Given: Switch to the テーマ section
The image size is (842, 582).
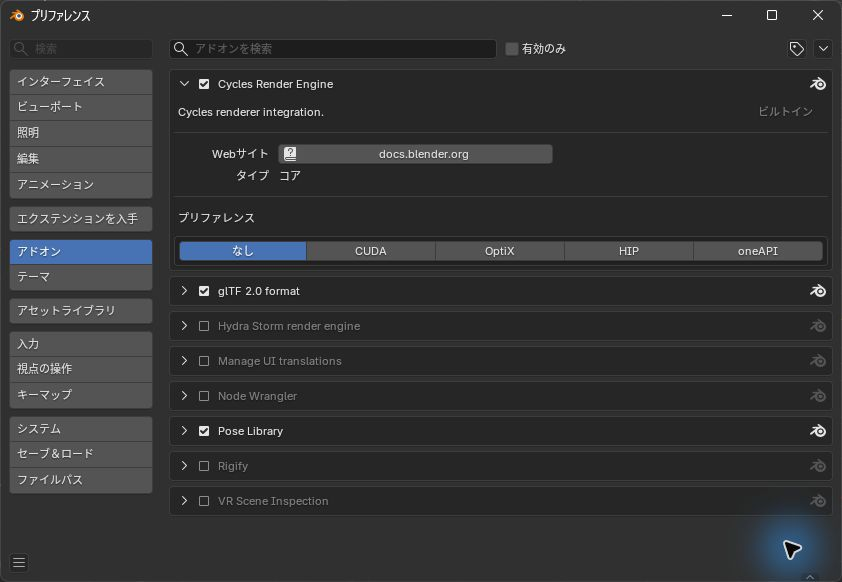Looking at the screenshot, I should 81,277.
